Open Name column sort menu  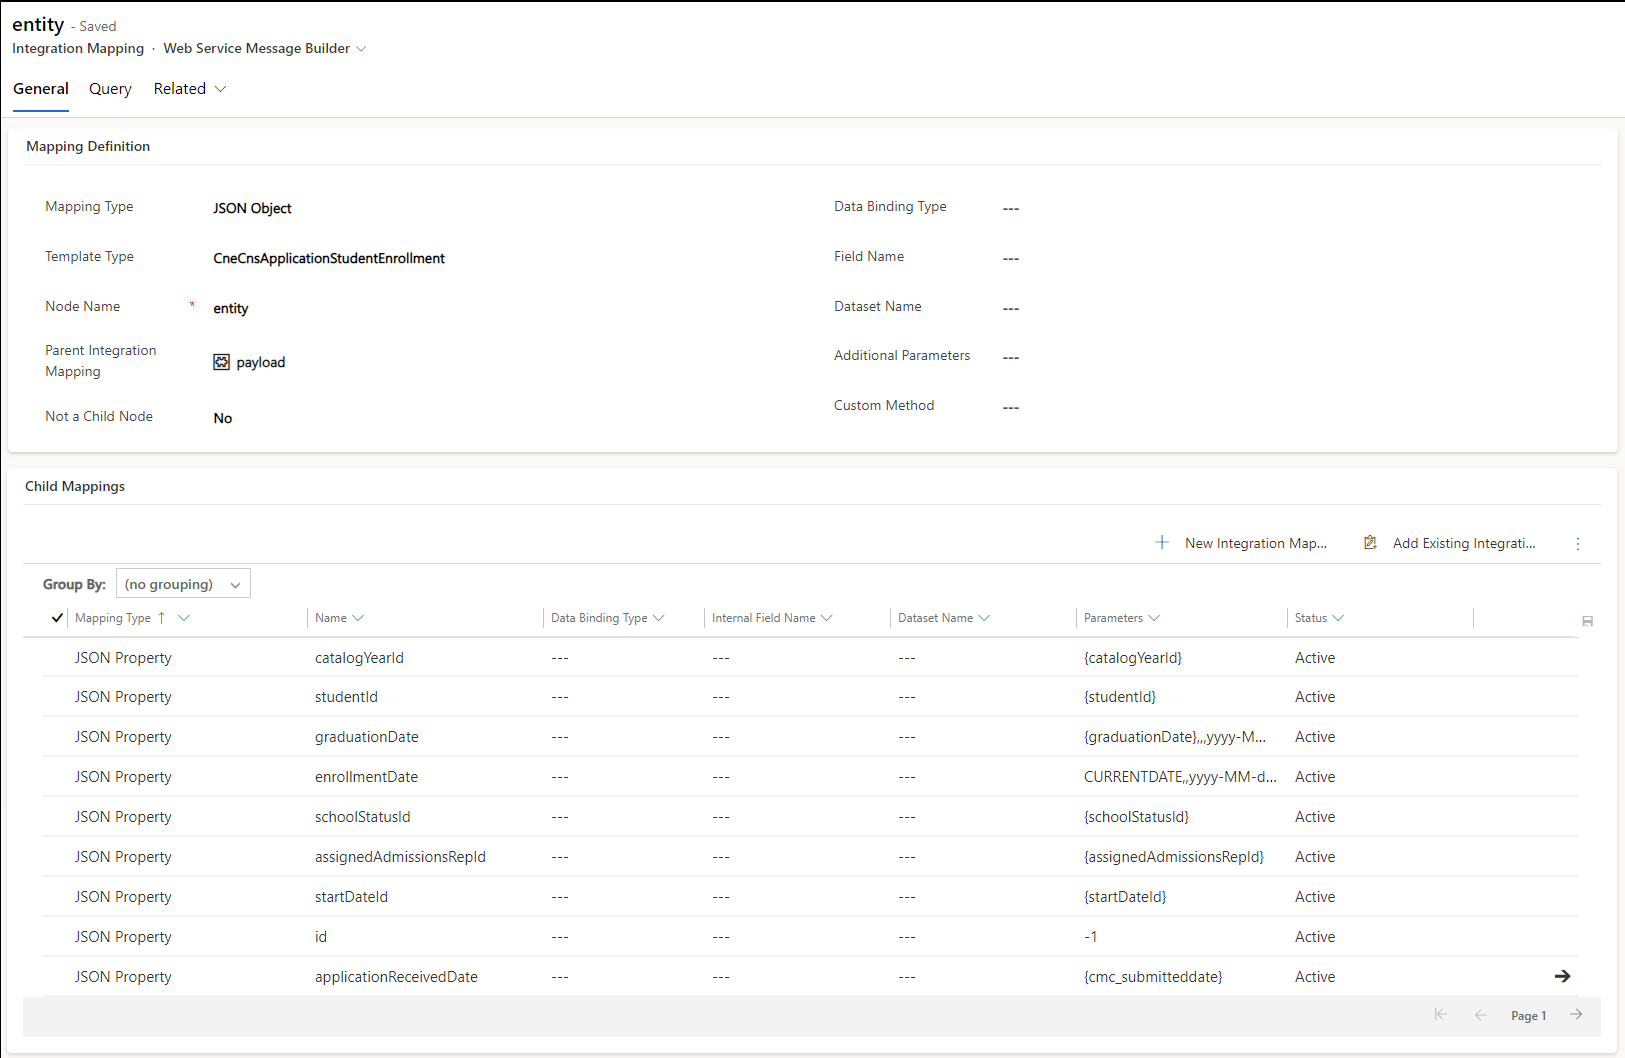pyautogui.click(x=360, y=618)
